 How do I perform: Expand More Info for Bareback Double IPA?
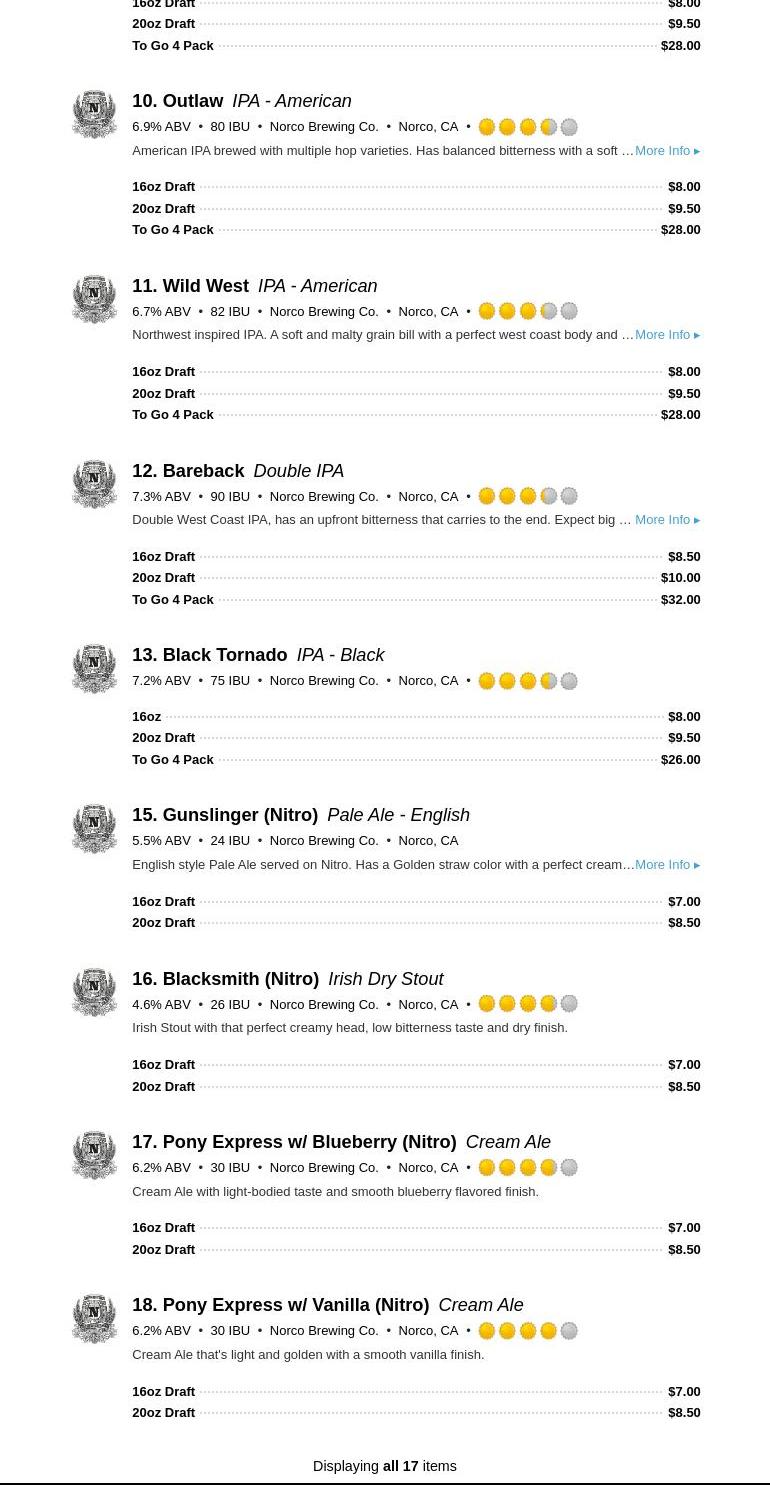(x=667, y=520)
